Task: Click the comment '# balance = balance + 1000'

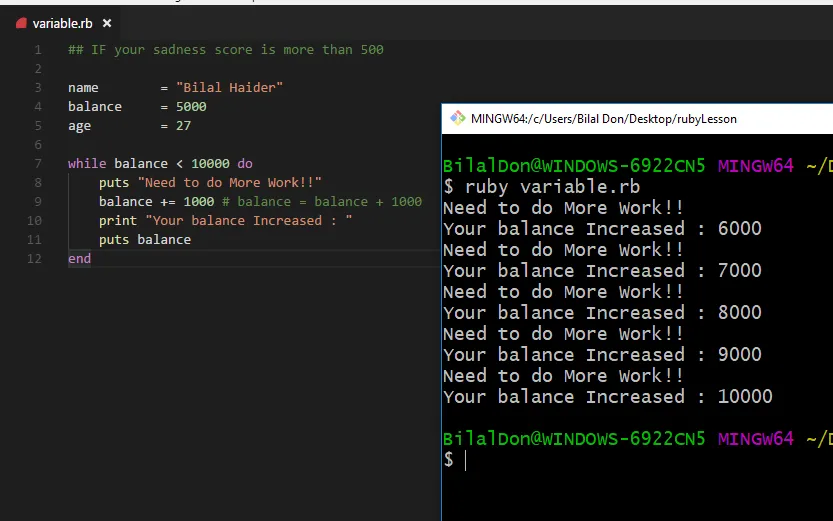Action: (x=322, y=202)
